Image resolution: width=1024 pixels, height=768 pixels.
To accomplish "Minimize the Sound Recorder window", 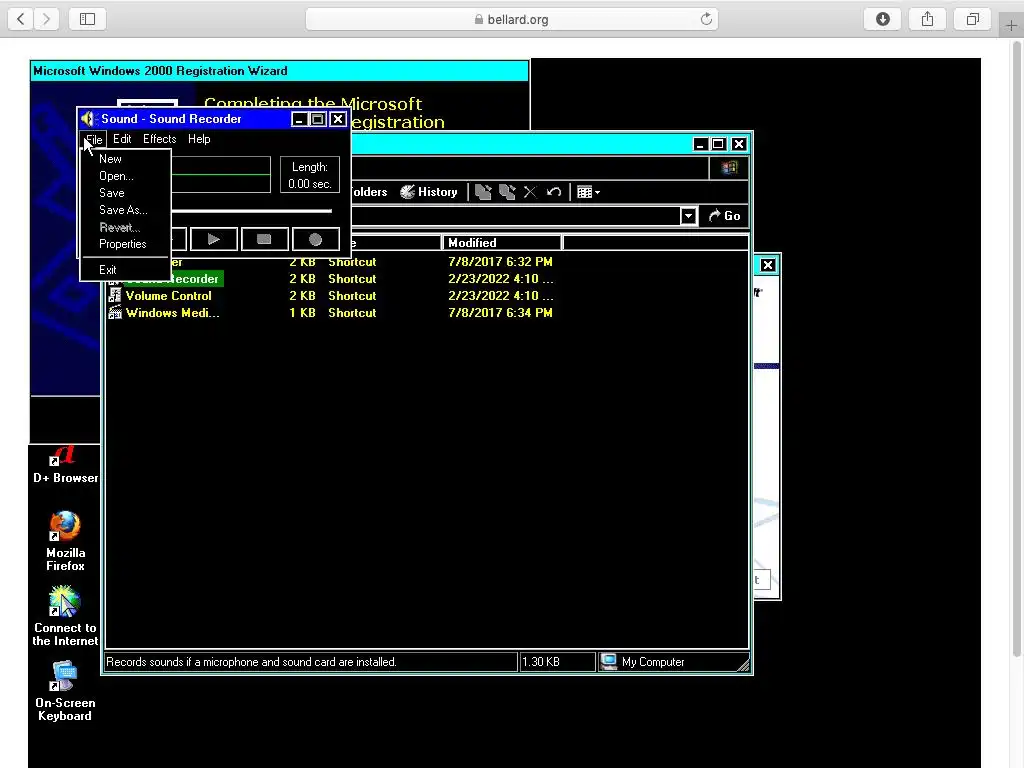I will coord(299,119).
